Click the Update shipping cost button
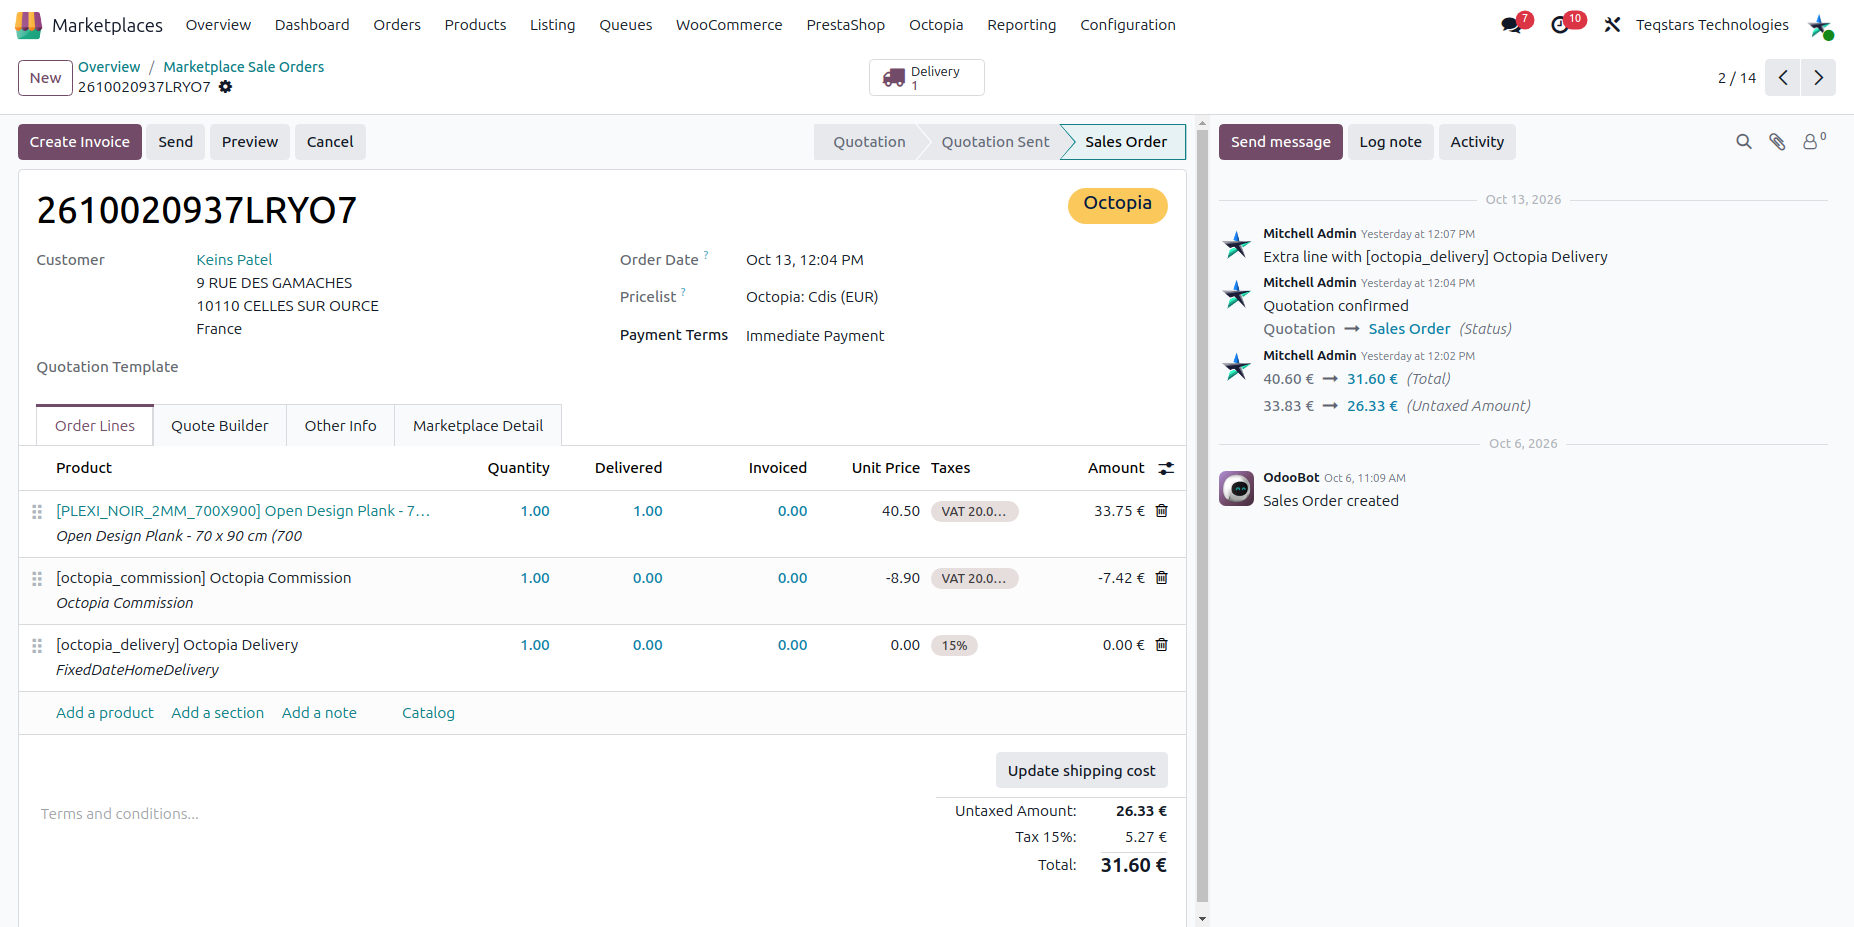Image resolution: width=1854 pixels, height=927 pixels. (1081, 771)
